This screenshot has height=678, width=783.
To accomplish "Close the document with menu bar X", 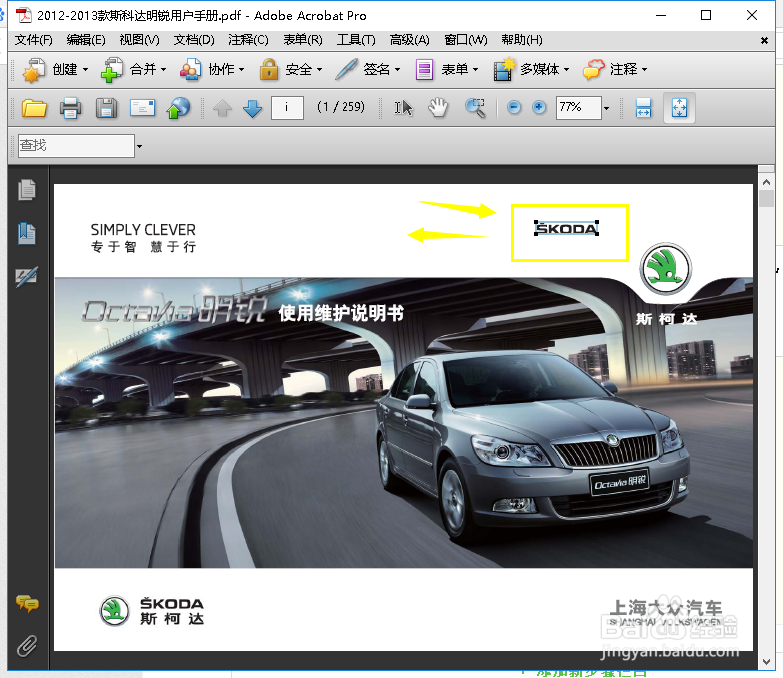I will coord(764,40).
